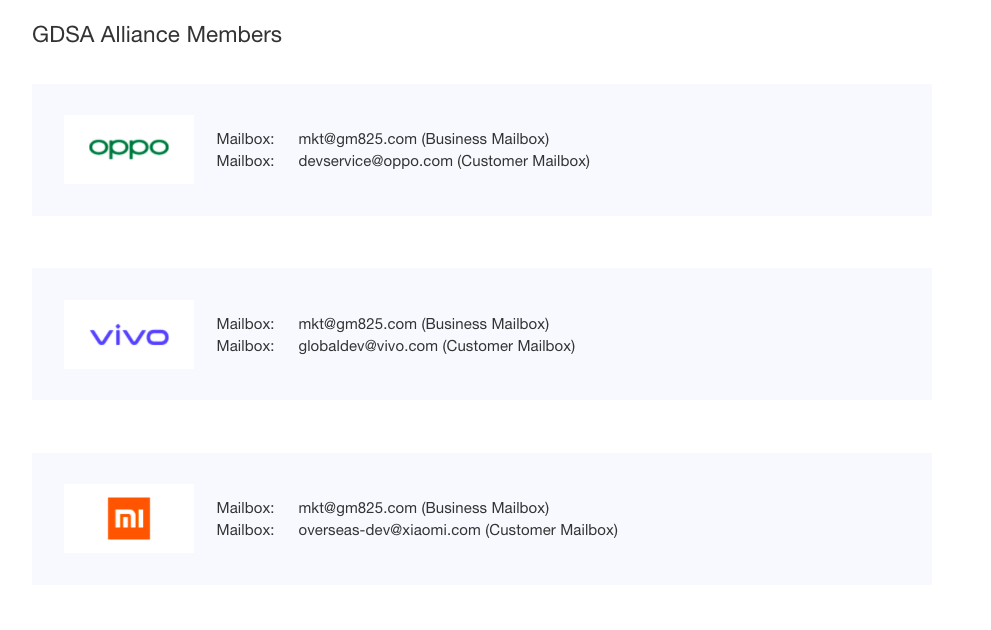Click mkt@gm825.com in the vivo card

tap(357, 324)
